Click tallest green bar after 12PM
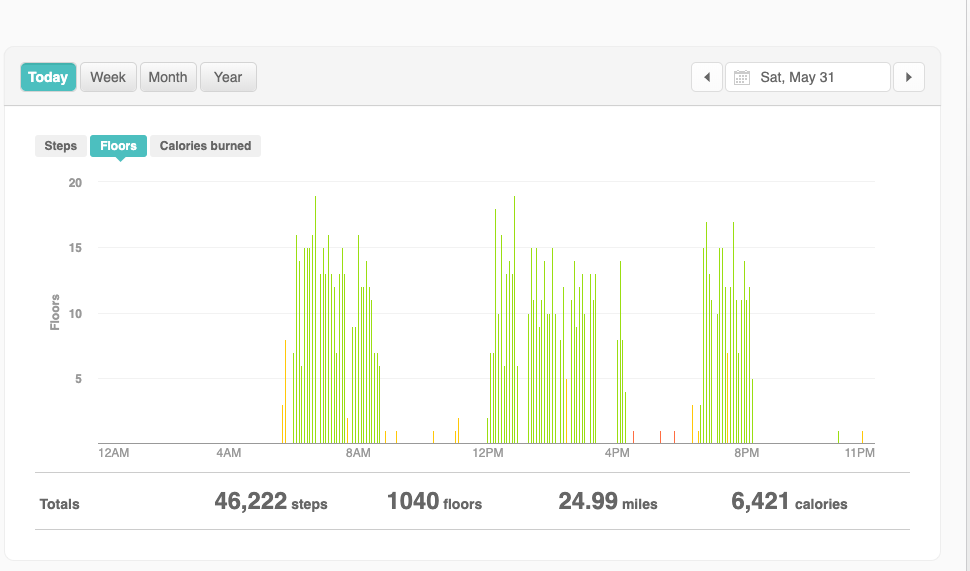The width and height of the screenshot is (970, 571). tap(514, 320)
